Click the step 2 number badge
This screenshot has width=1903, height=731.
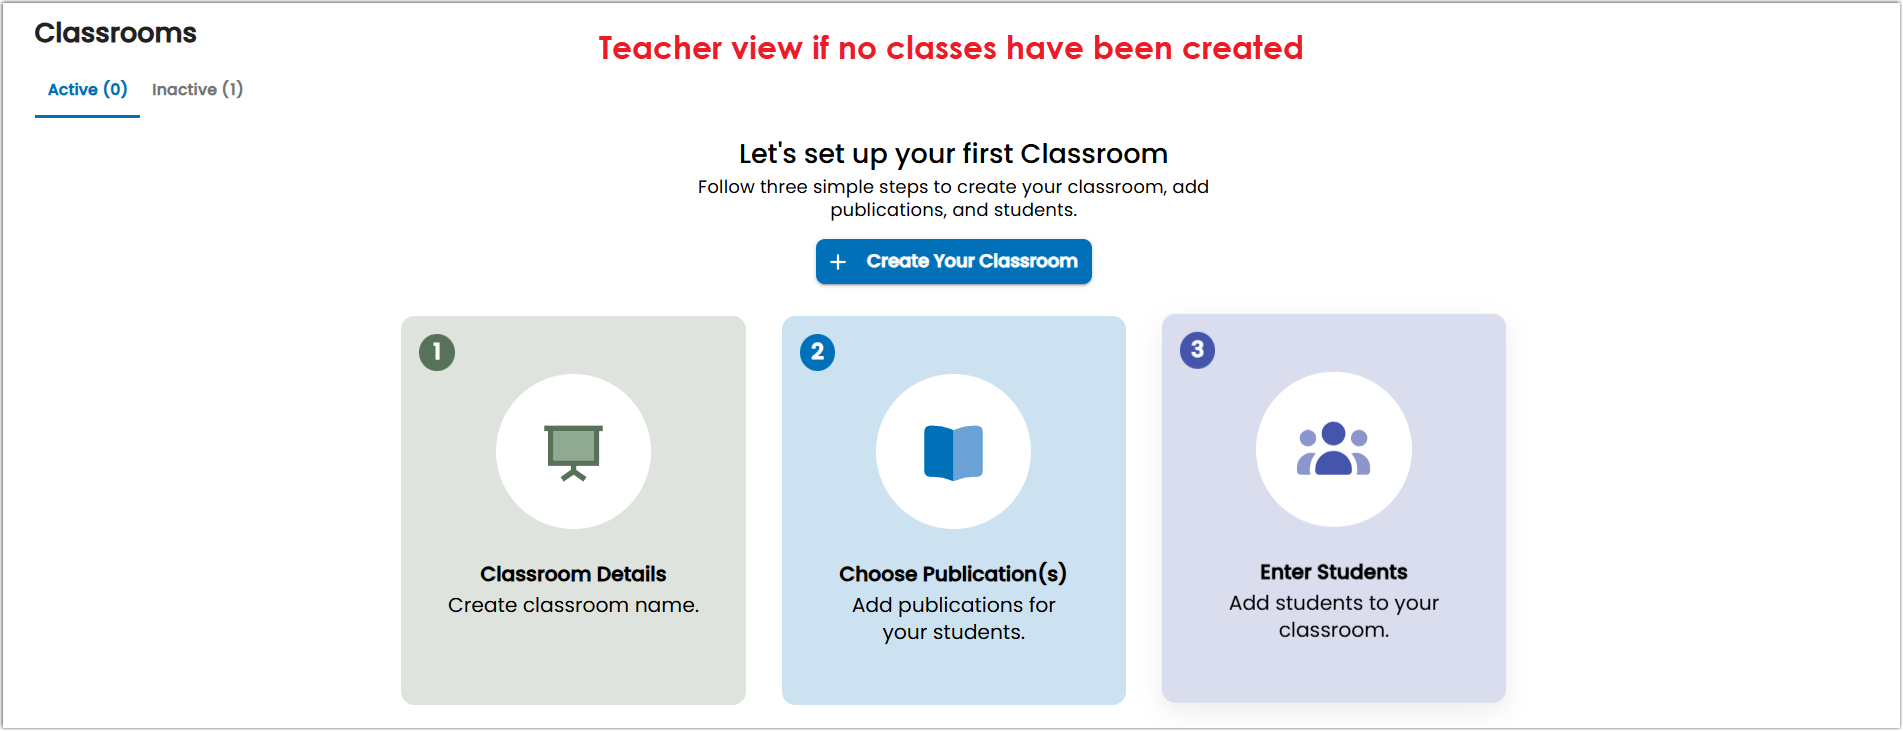coord(817,352)
